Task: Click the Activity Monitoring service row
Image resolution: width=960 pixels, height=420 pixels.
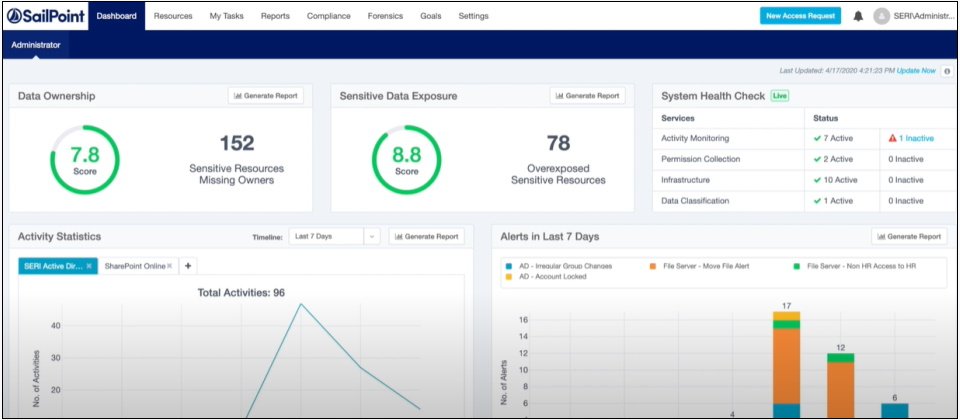Action: pyautogui.click(x=804, y=138)
